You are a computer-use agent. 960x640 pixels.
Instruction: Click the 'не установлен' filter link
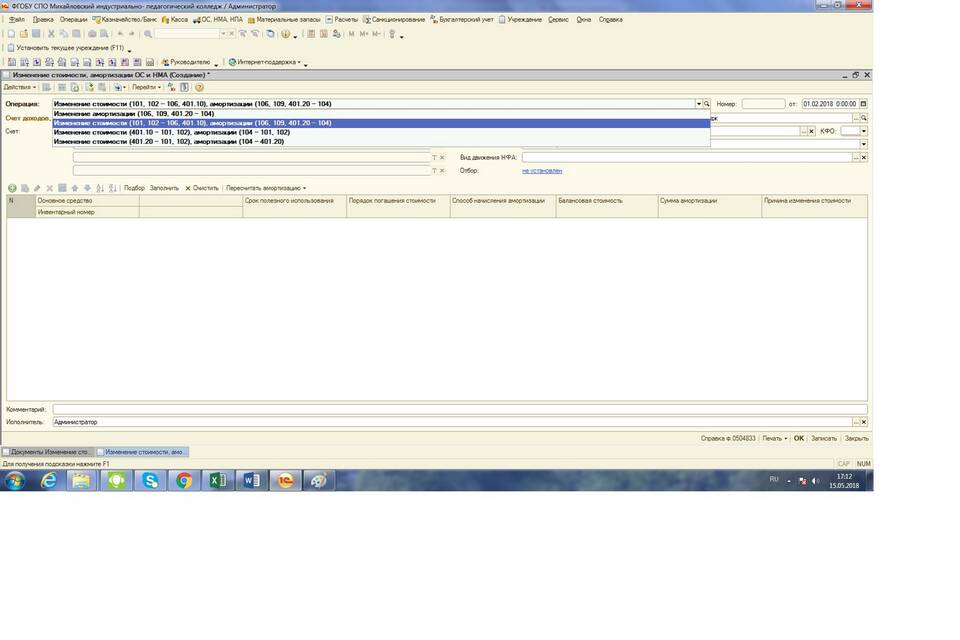542,171
